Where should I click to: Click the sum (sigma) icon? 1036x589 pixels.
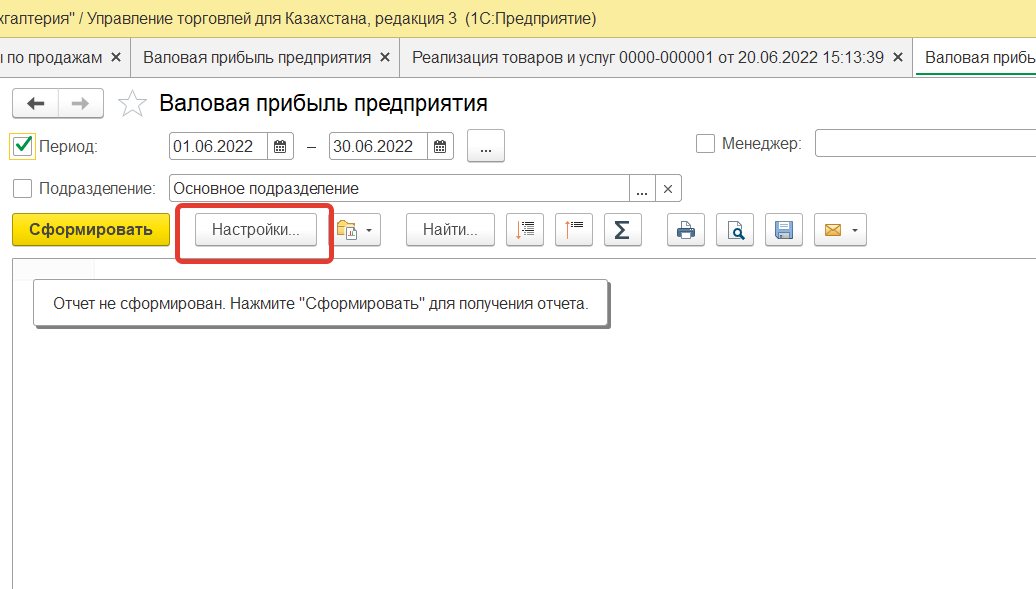621,230
